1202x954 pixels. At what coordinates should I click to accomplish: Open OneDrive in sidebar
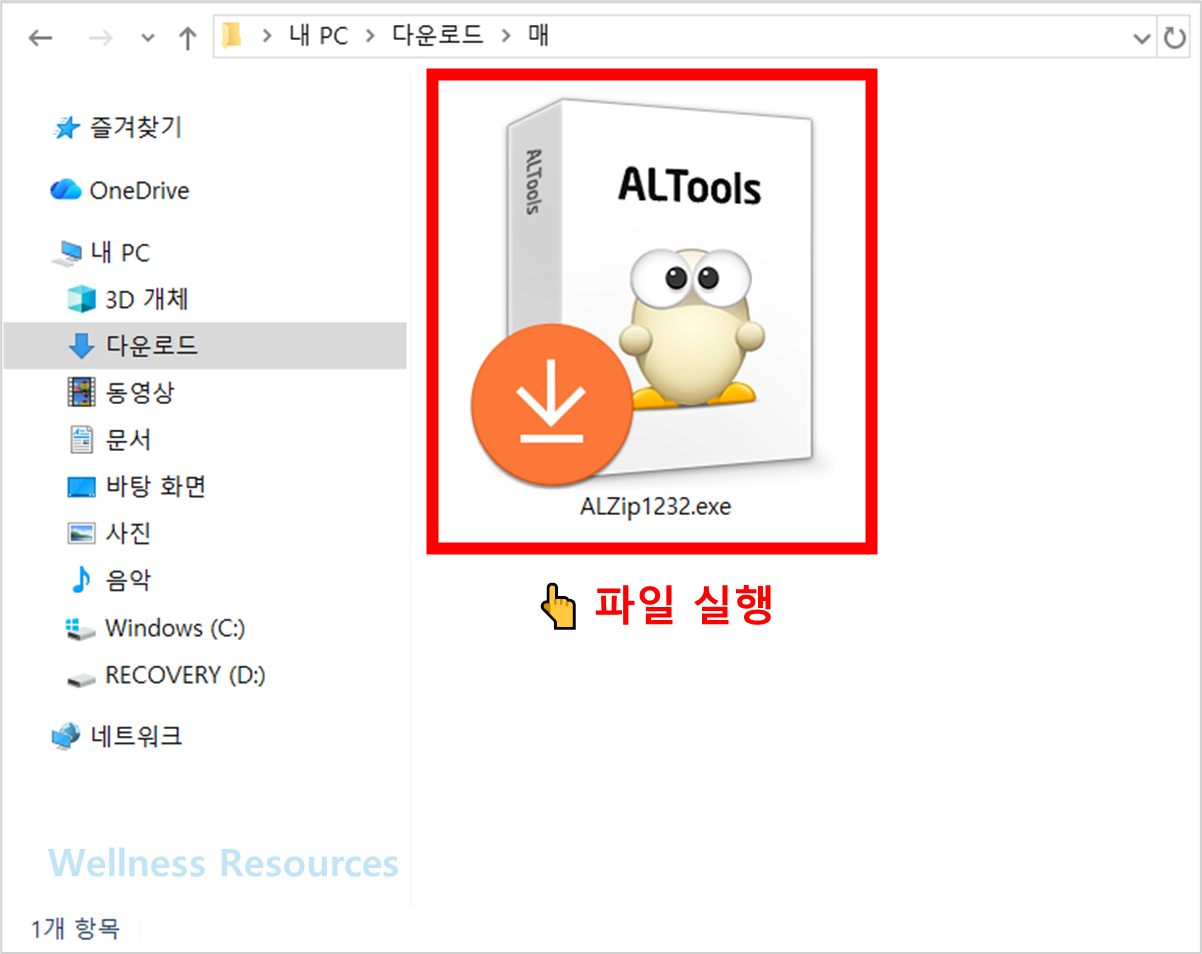coord(139,190)
